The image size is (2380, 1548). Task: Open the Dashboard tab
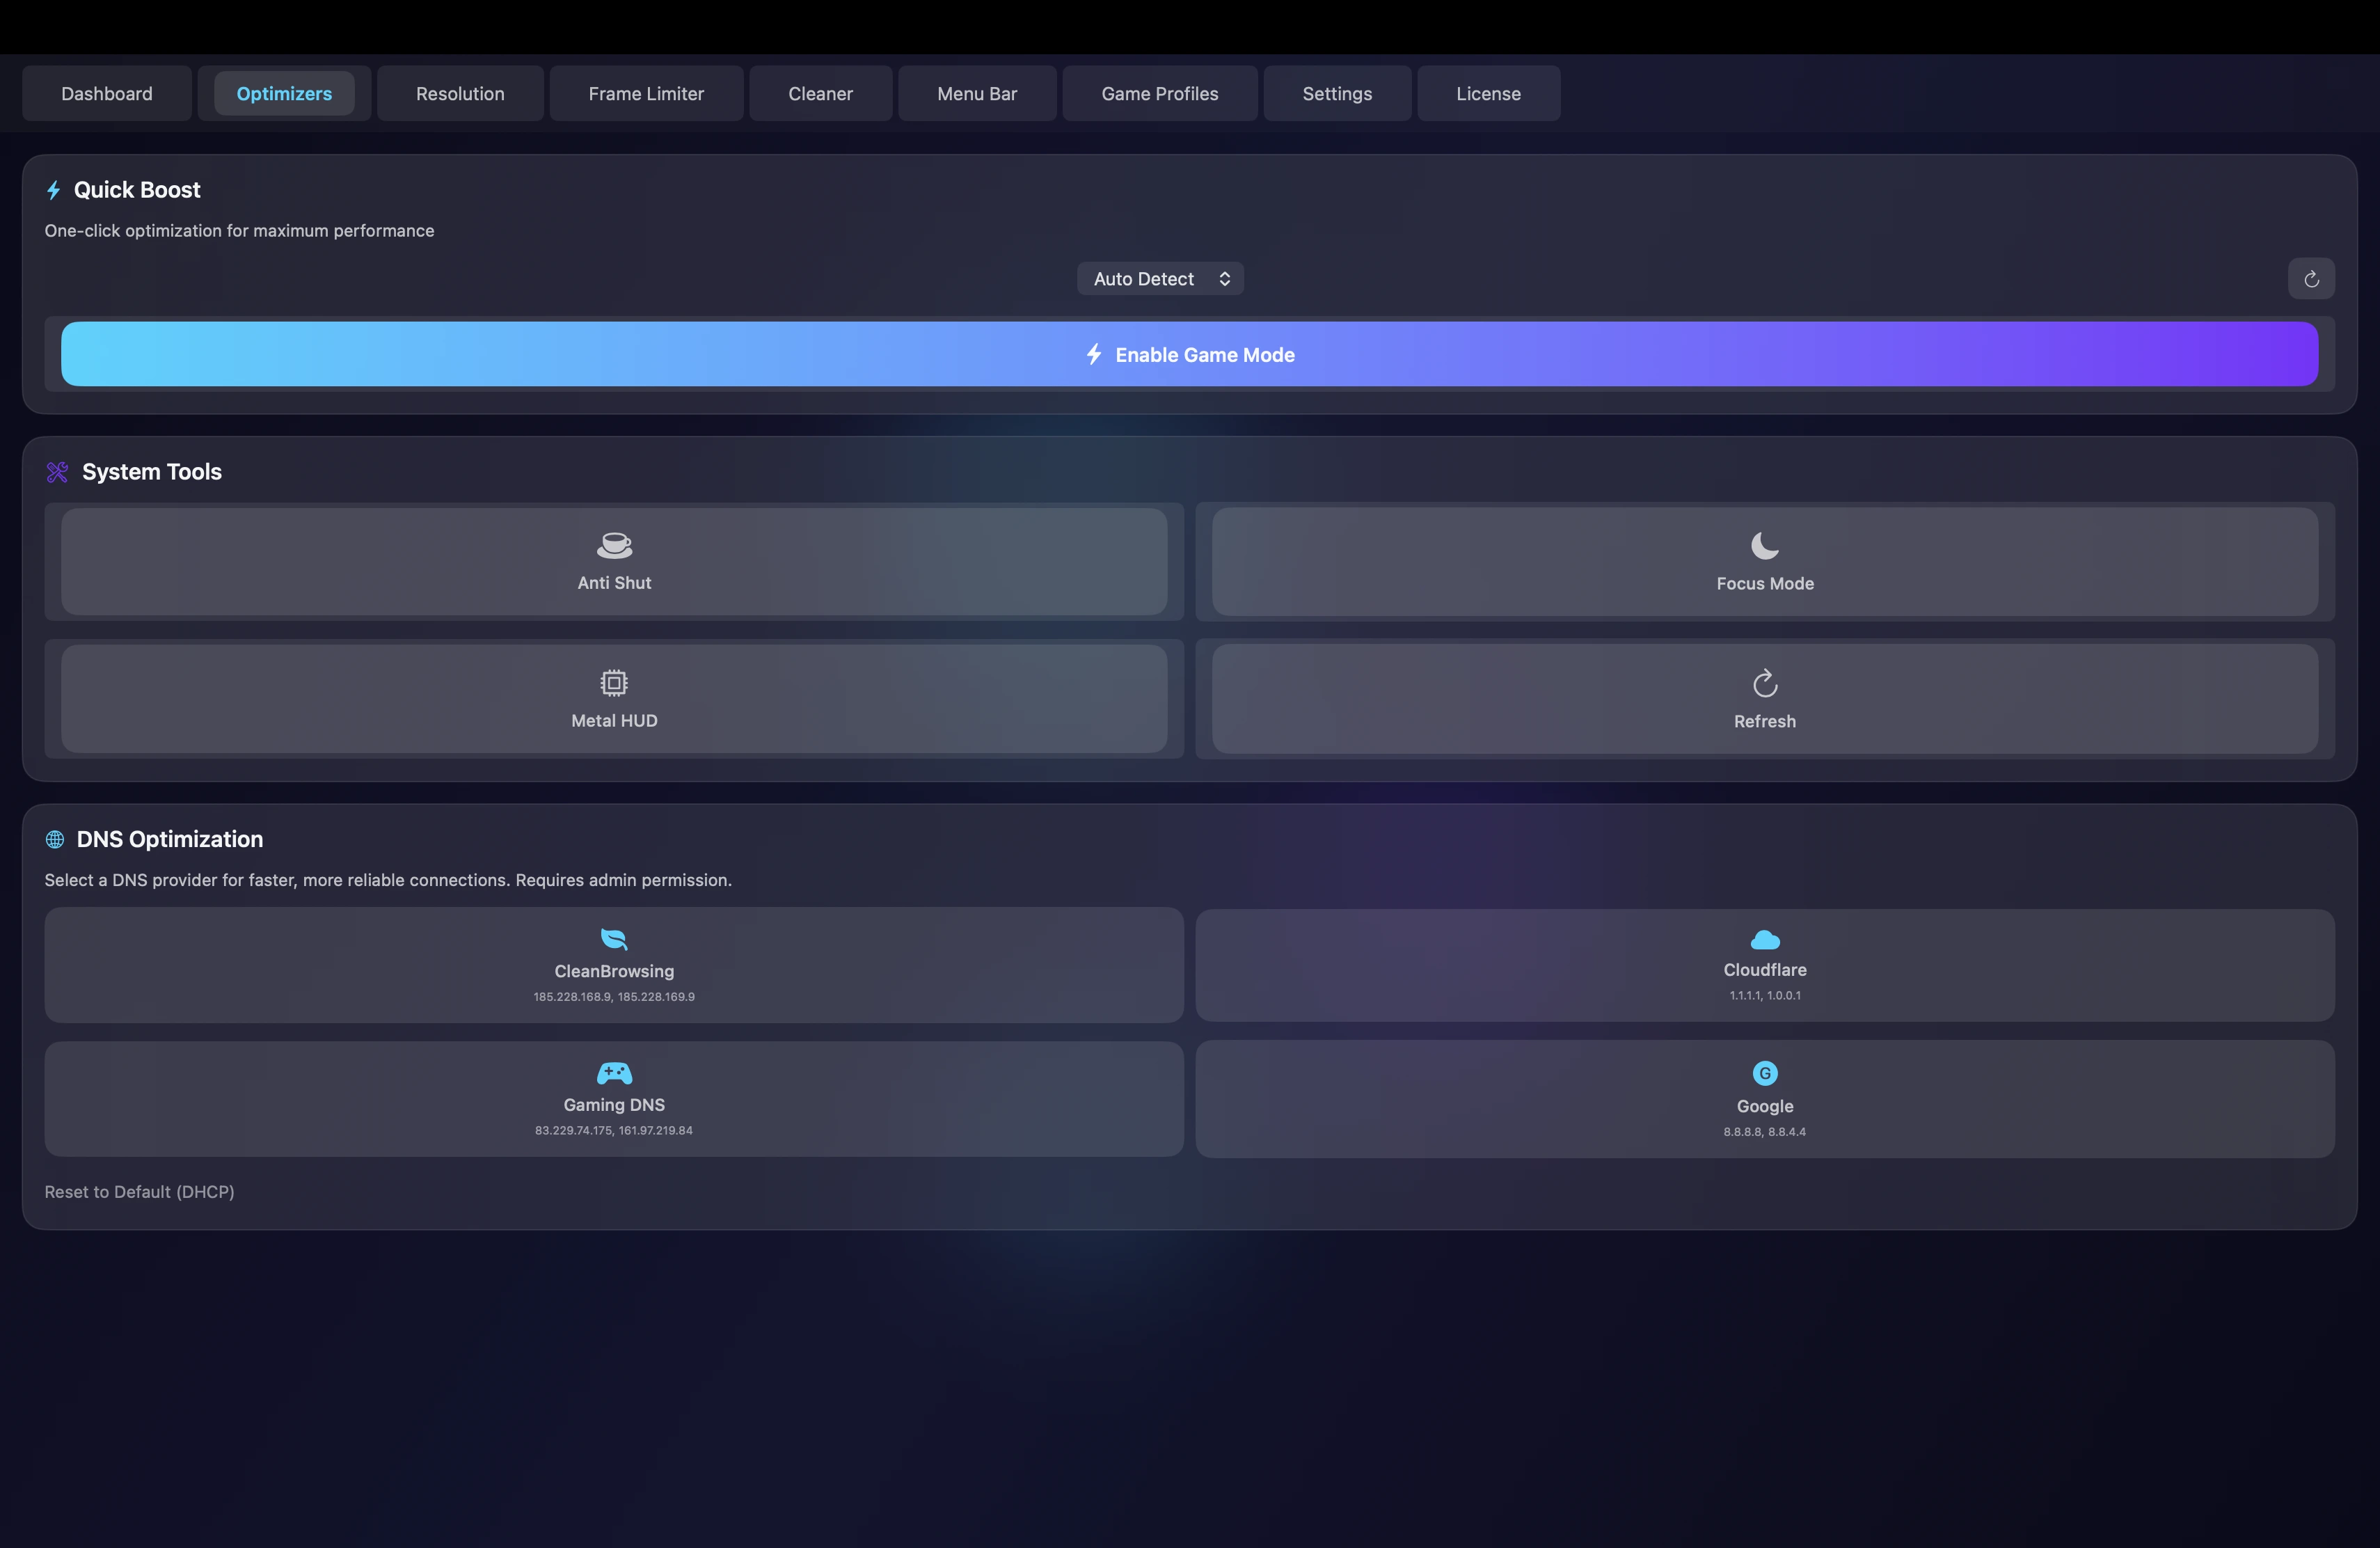[x=107, y=93]
